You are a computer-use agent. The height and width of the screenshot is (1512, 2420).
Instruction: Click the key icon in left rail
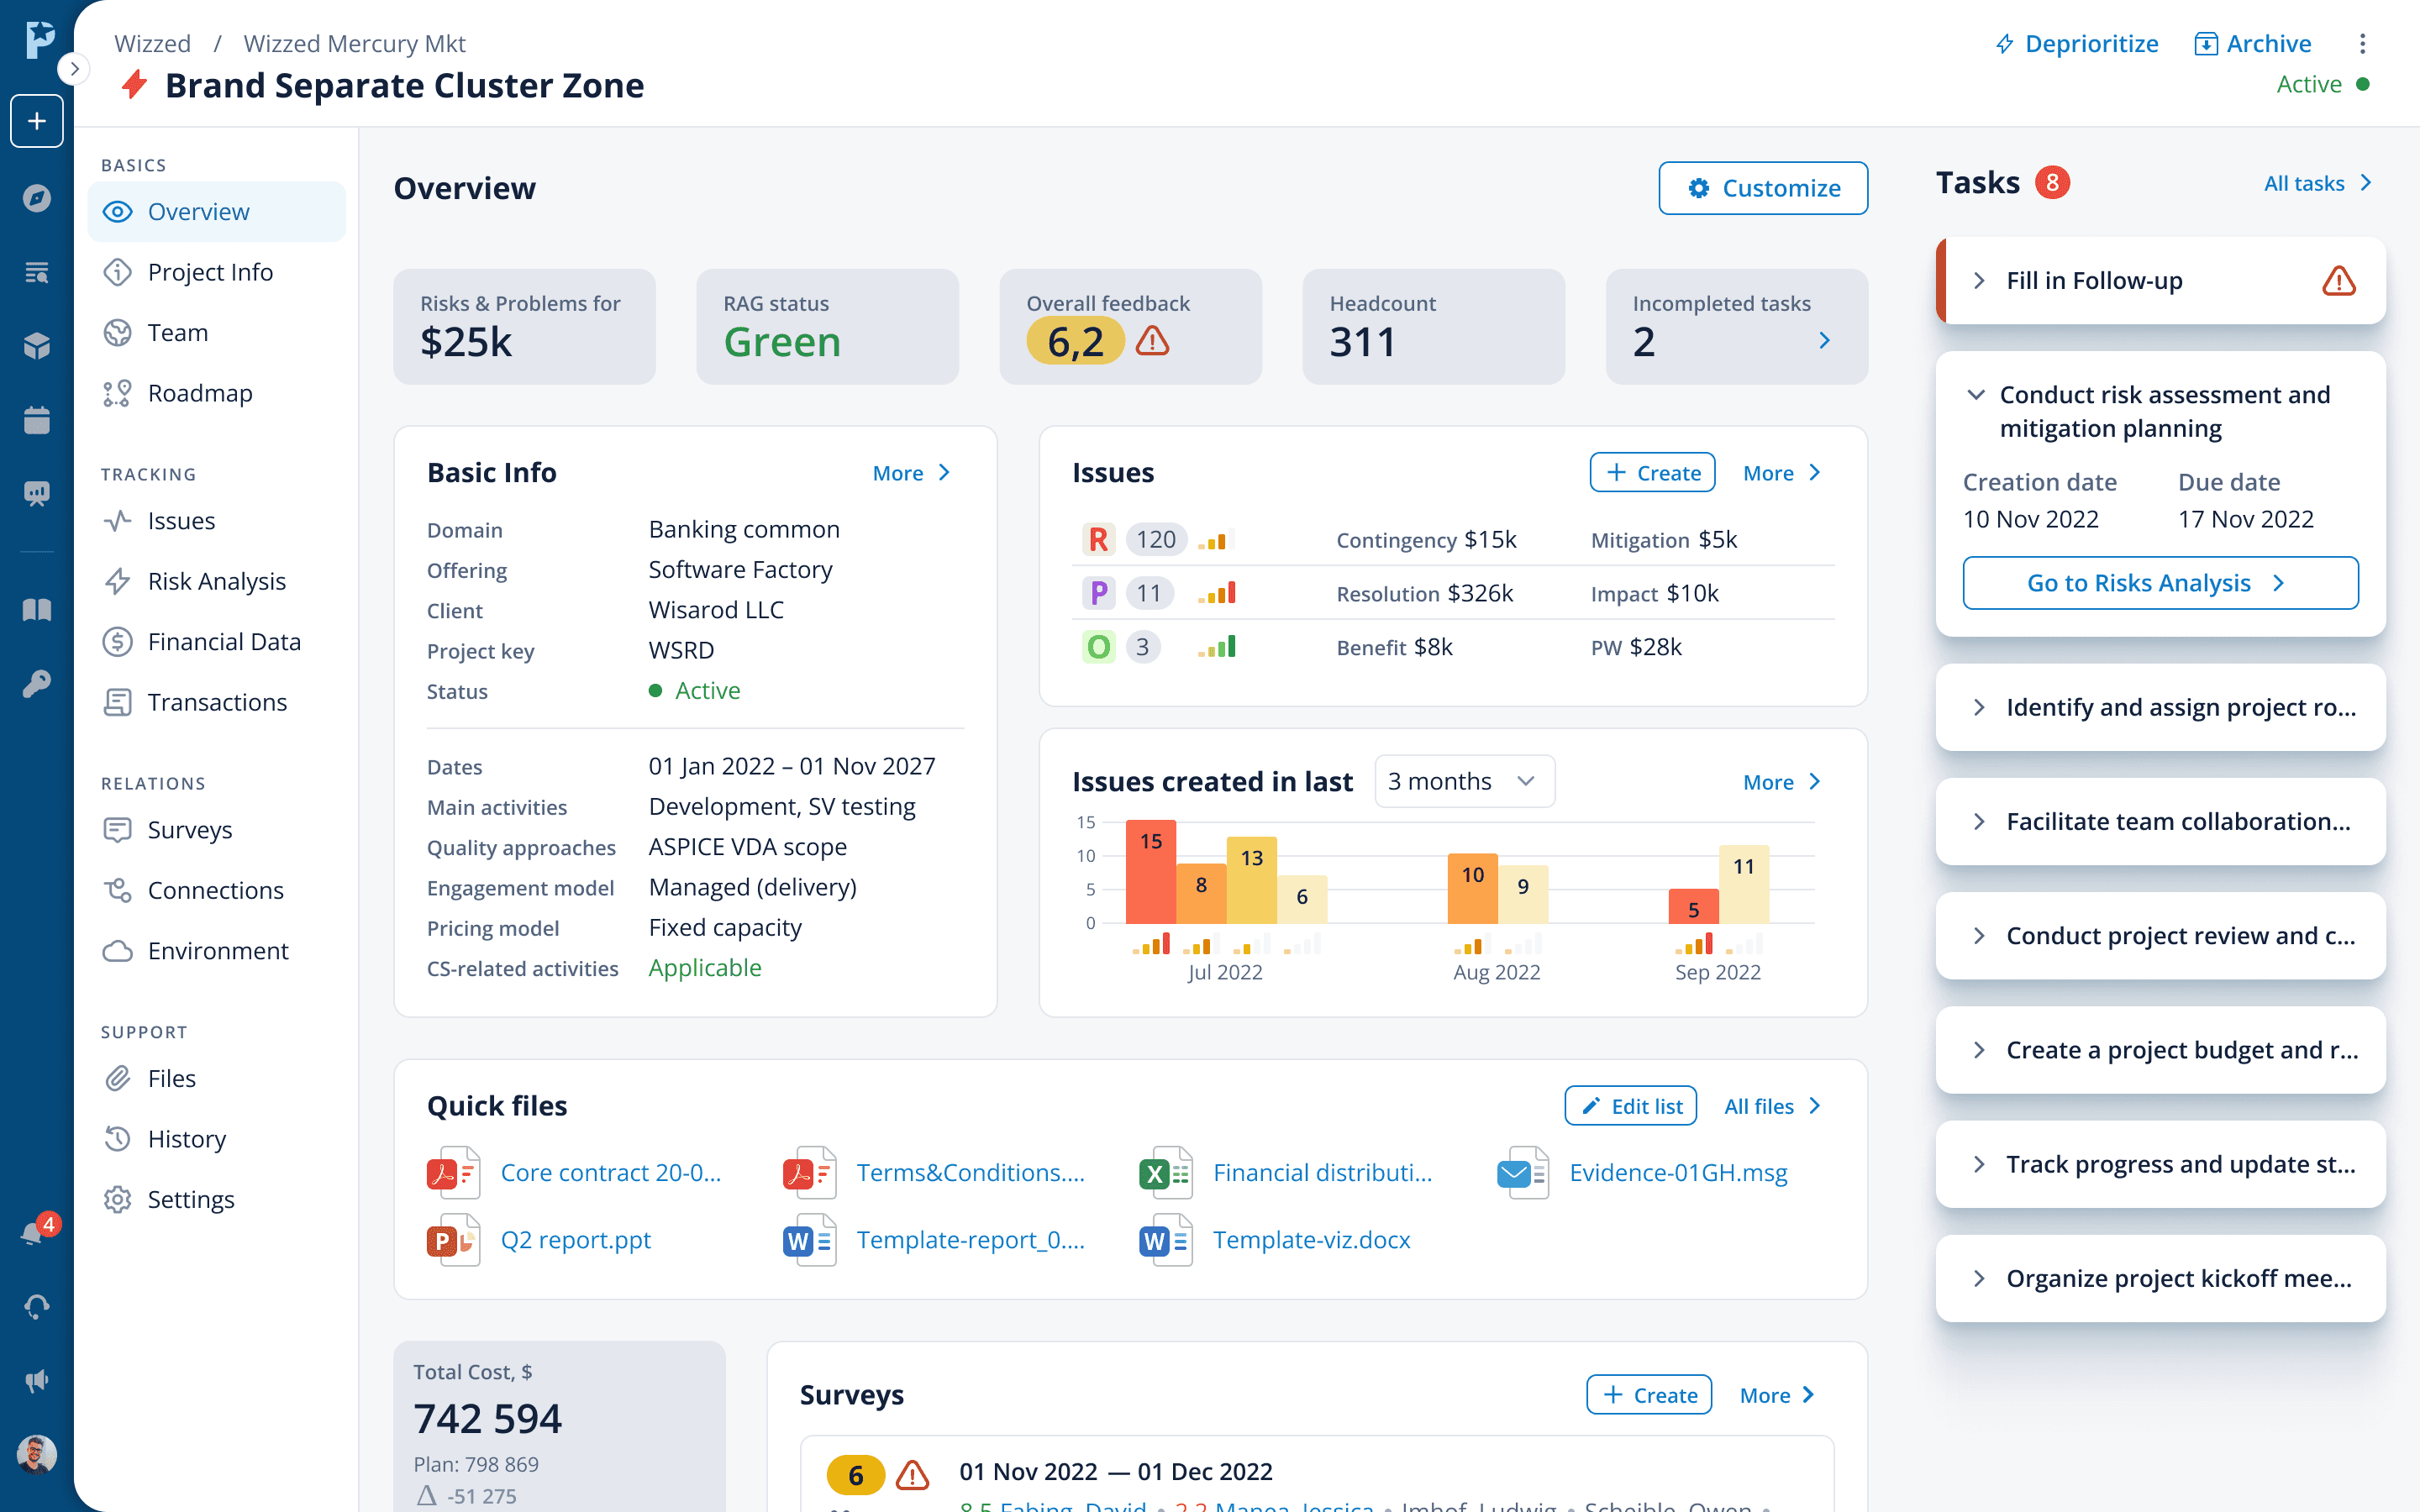click(x=37, y=684)
